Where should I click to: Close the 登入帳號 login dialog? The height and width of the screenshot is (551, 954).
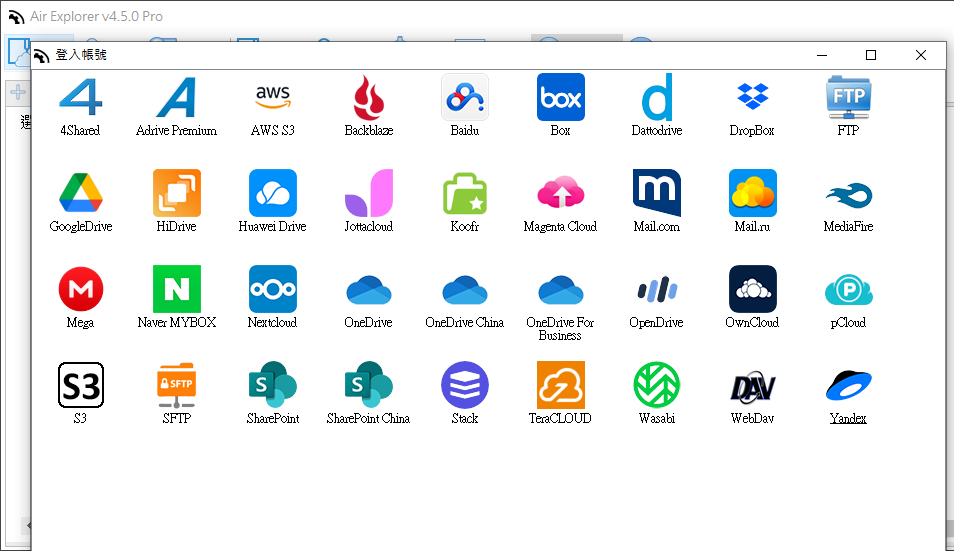921,55
